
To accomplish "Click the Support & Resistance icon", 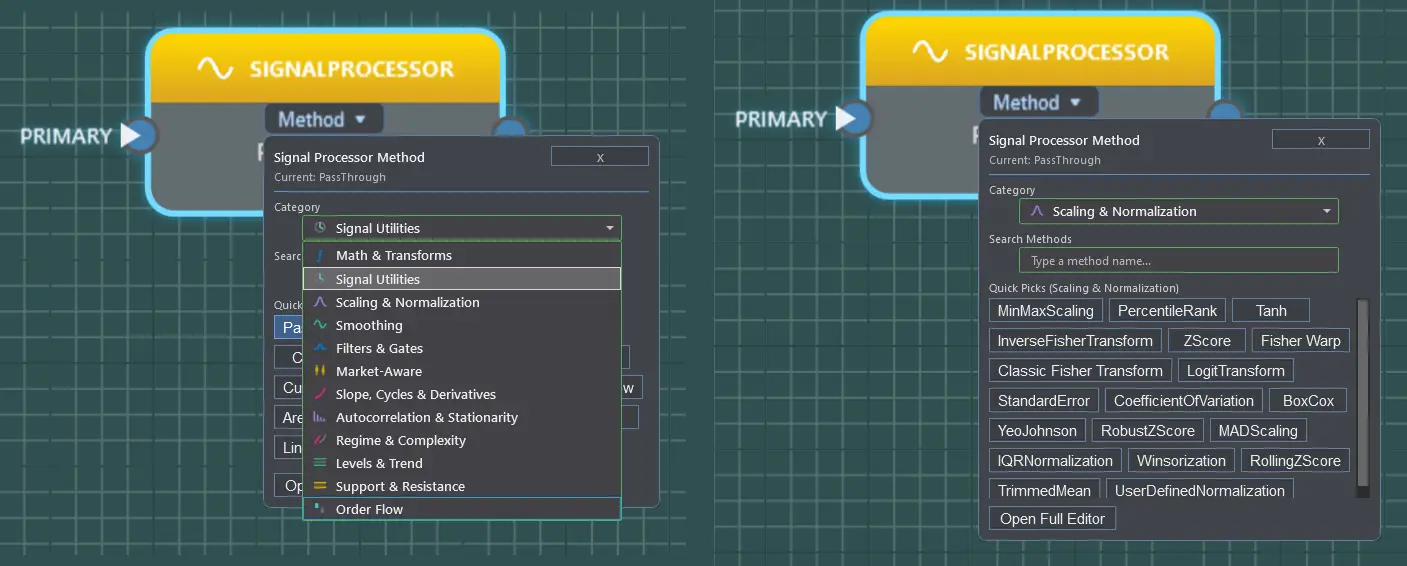I will (x=320, y=486).
